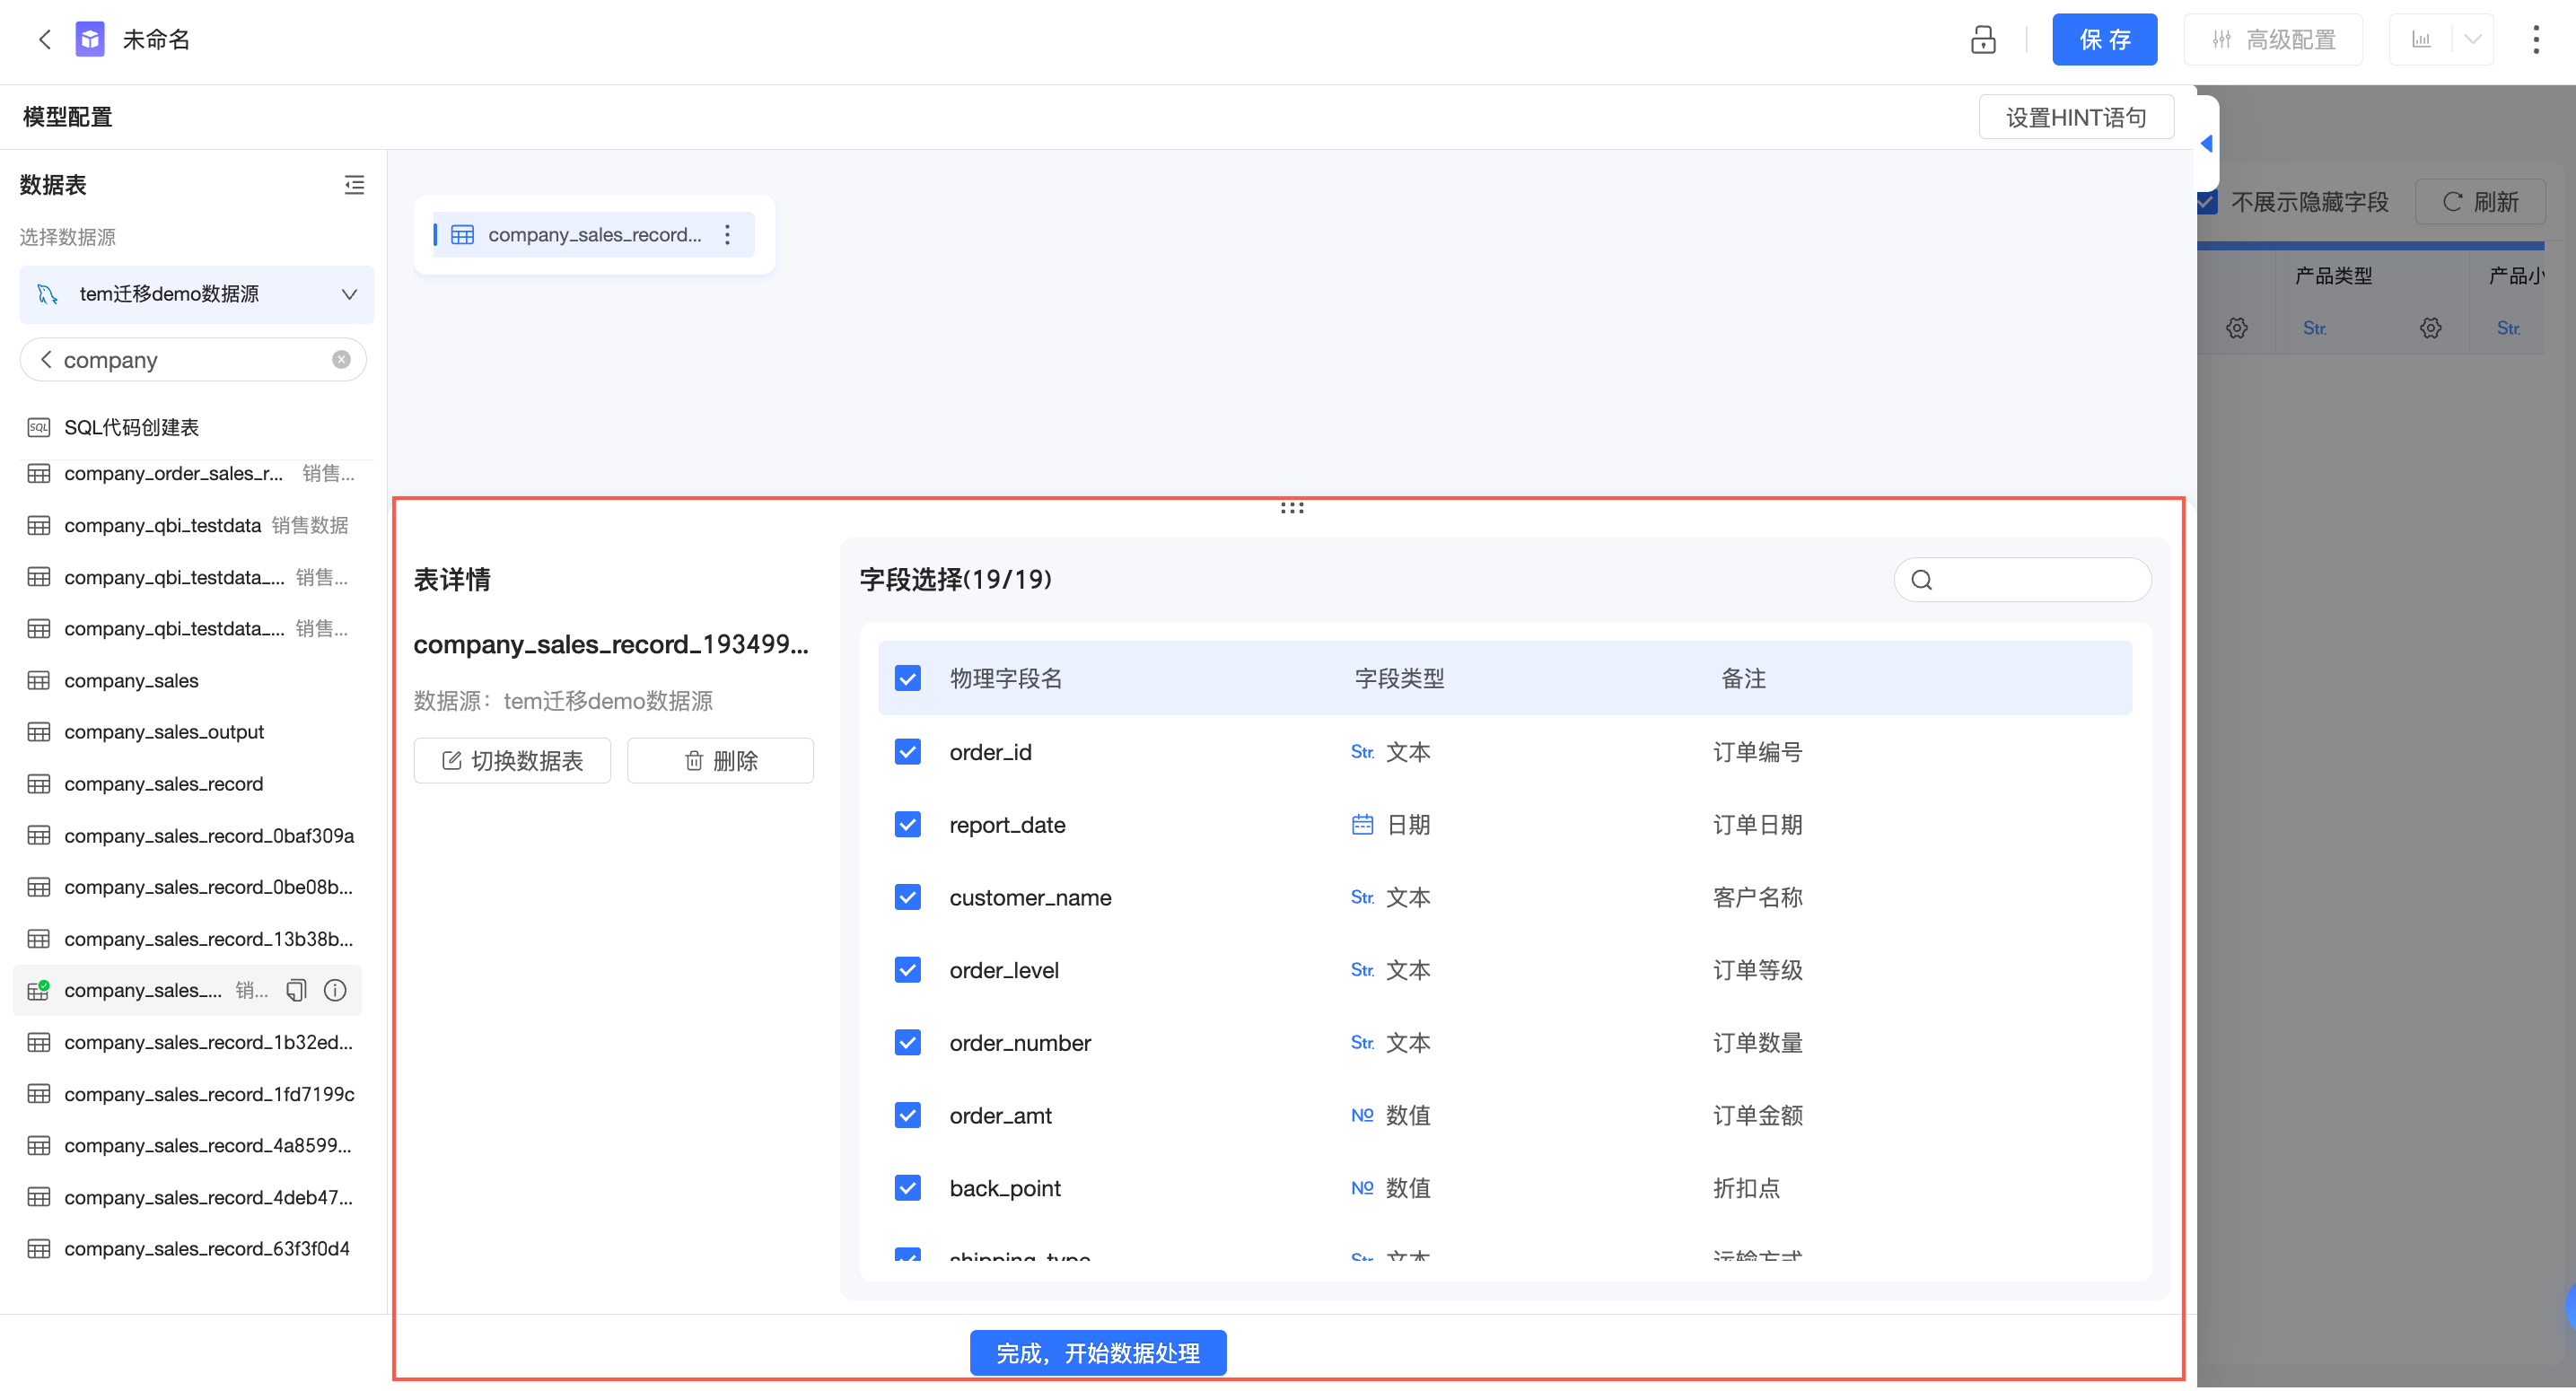Viewport: 2576px width, 1391px height.
Task: Collapse side panel with blue triangle arrow
Action: 2206,143
